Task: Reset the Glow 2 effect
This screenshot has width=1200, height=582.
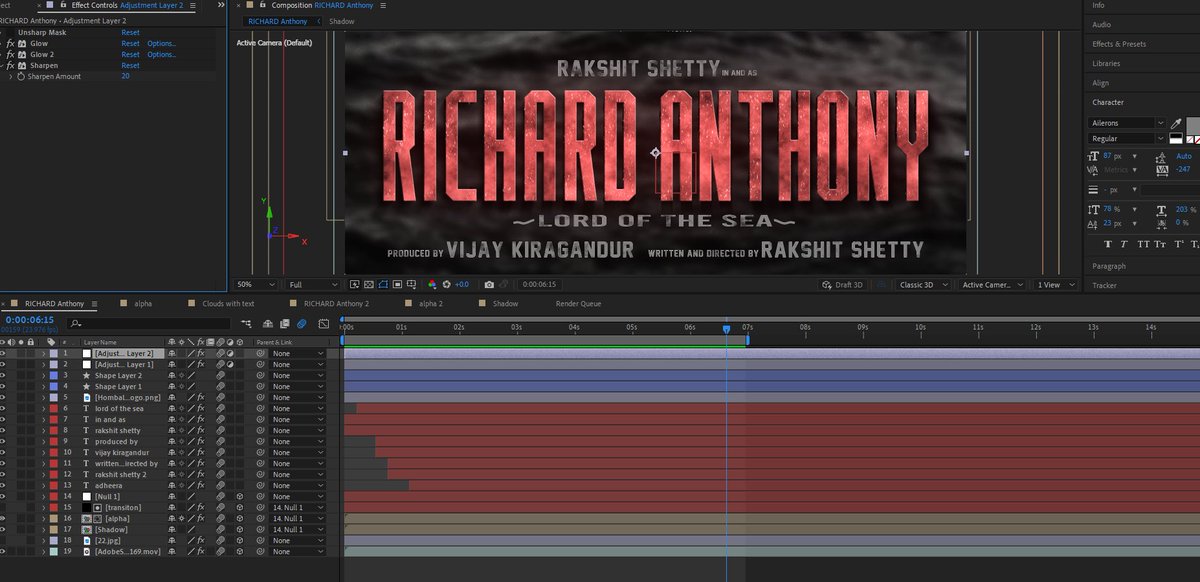Action: click(x=130, y=55)
